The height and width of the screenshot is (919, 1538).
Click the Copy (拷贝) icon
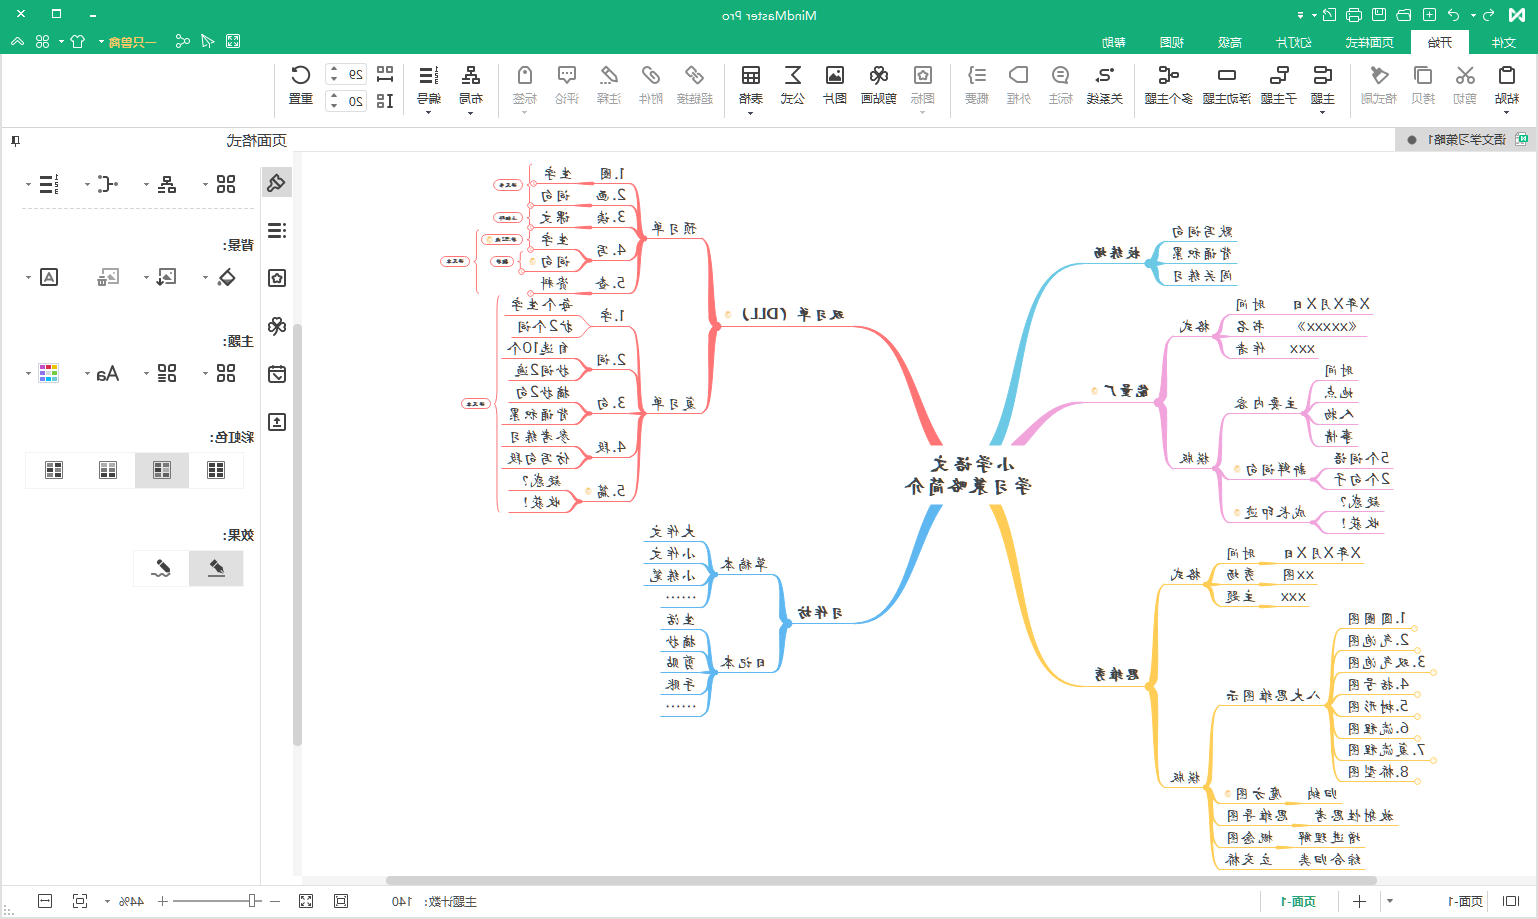1423,76
